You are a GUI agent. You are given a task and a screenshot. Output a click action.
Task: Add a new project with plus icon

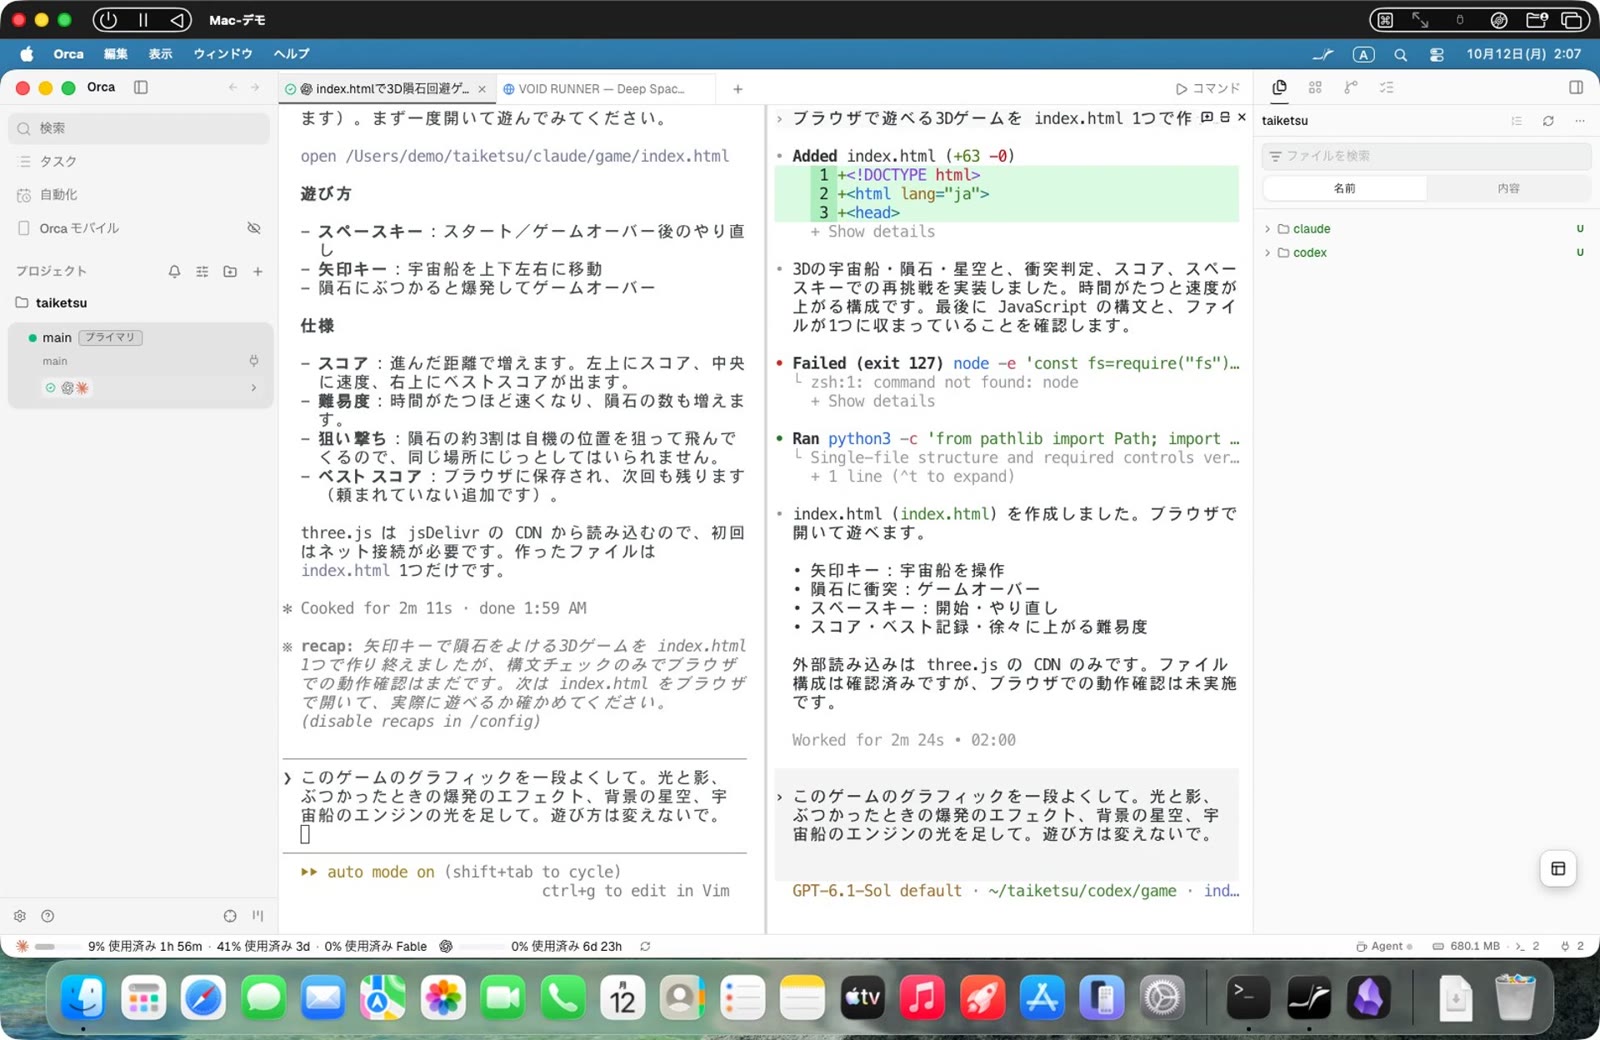click(x=258, y=271)
